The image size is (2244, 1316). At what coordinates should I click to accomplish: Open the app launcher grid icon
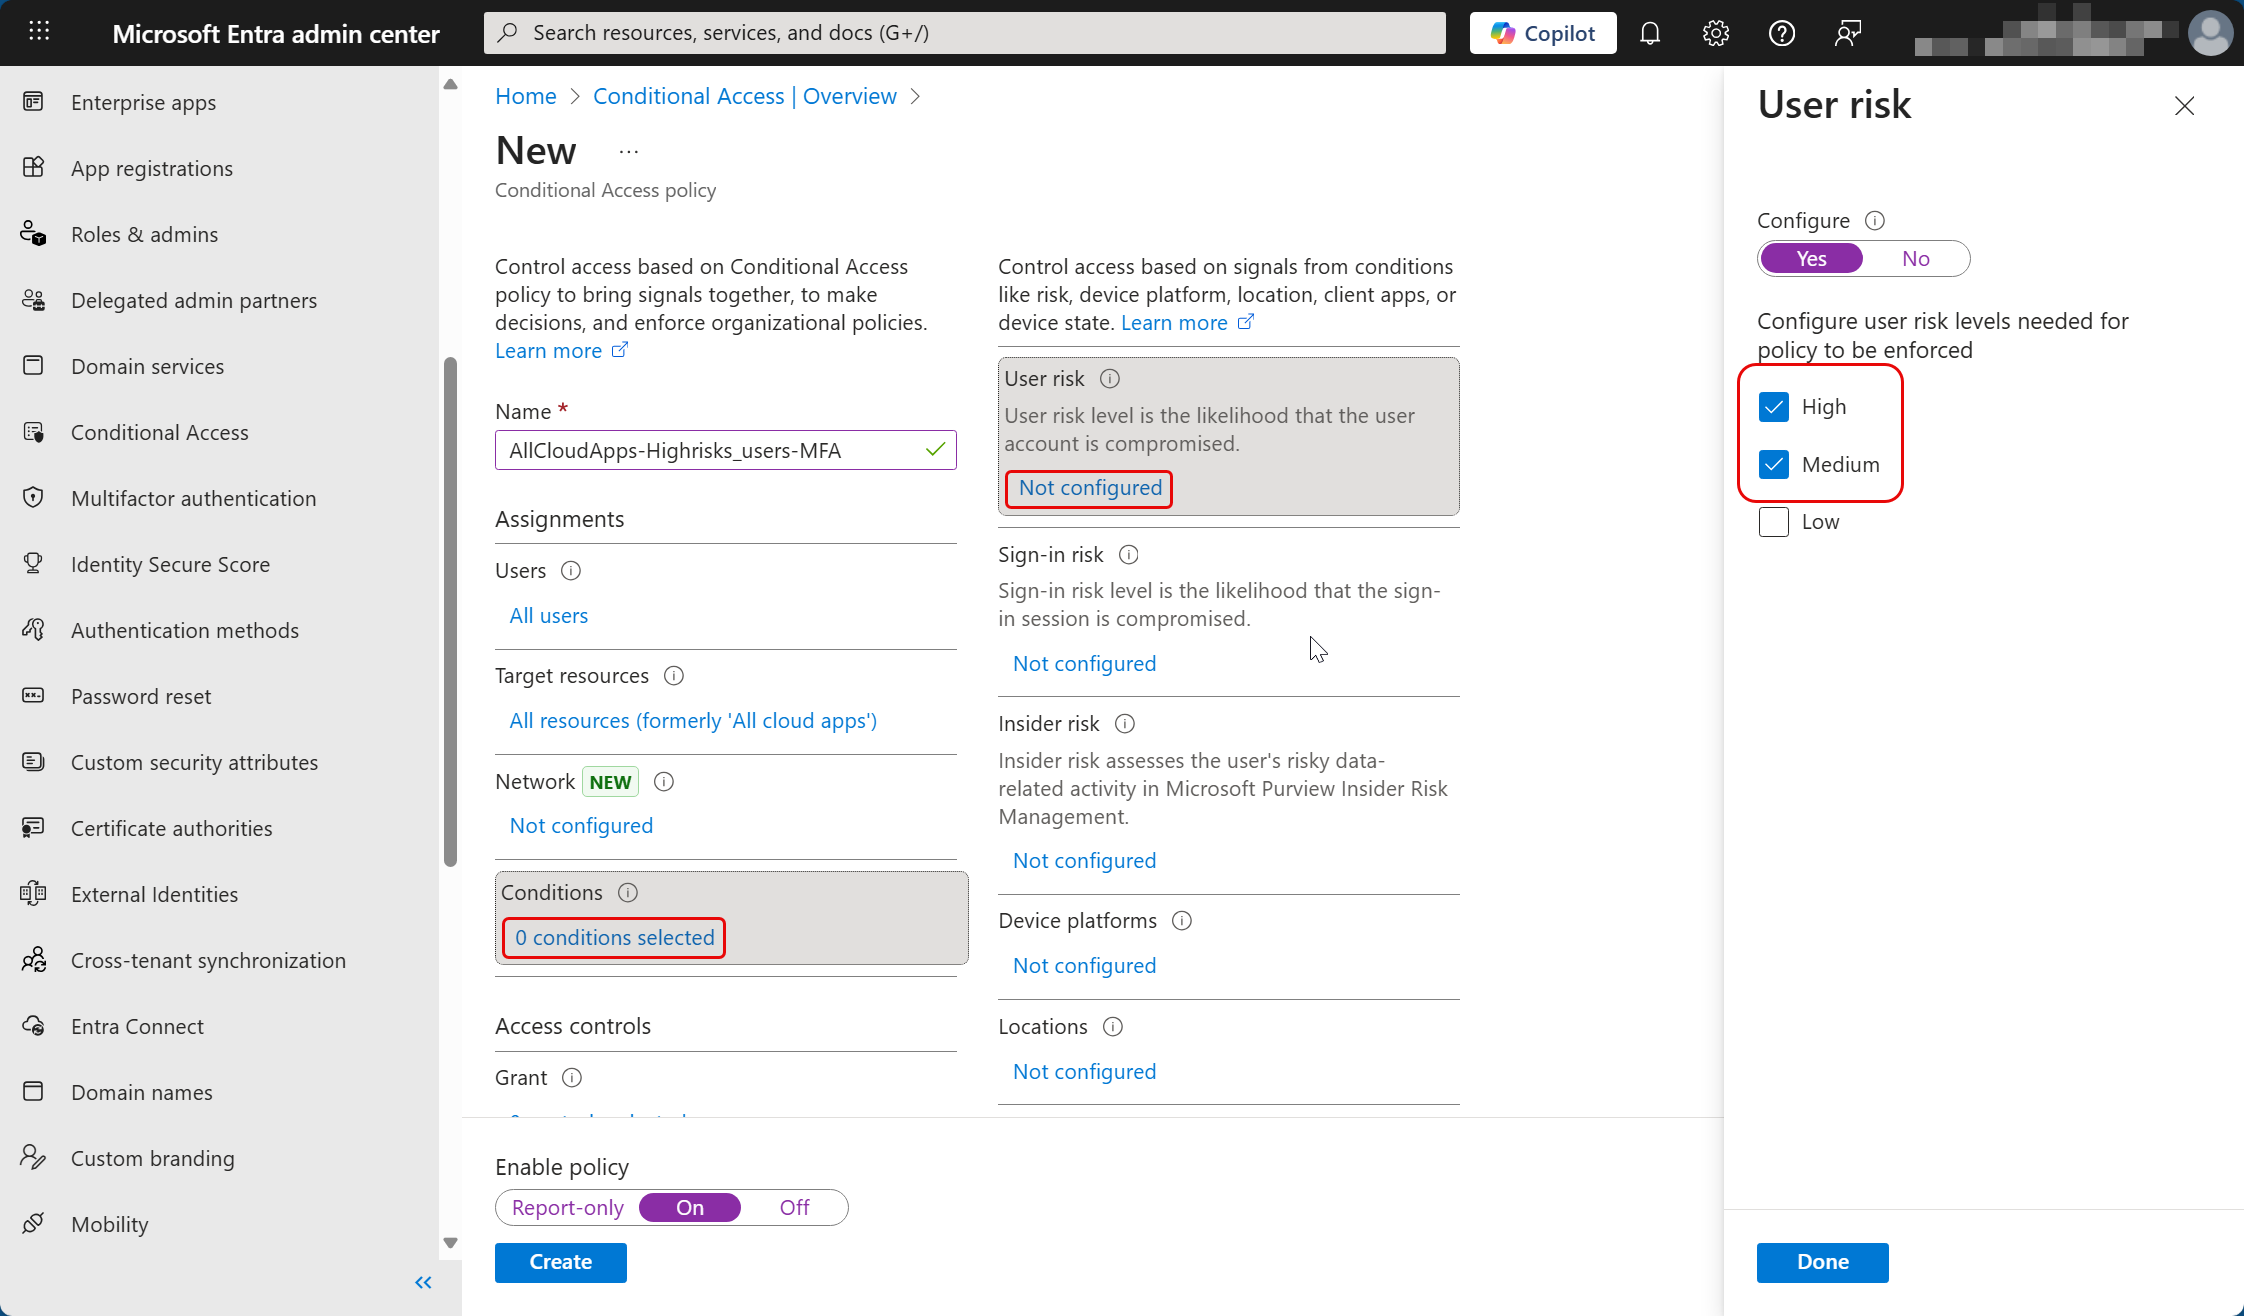[x=39, y=32]
